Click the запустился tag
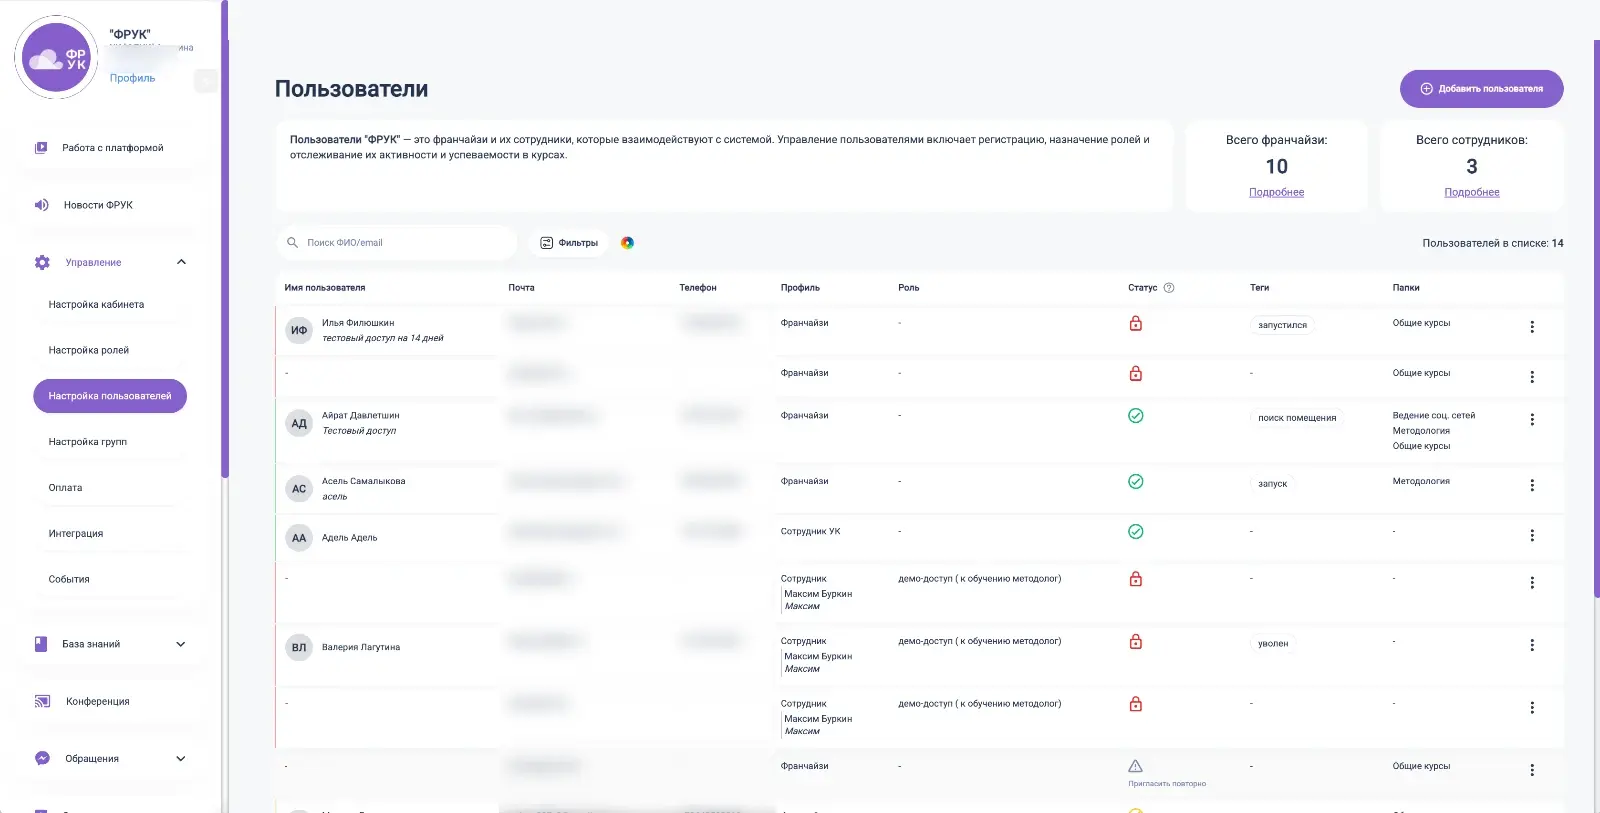 tap(1282, 325)
